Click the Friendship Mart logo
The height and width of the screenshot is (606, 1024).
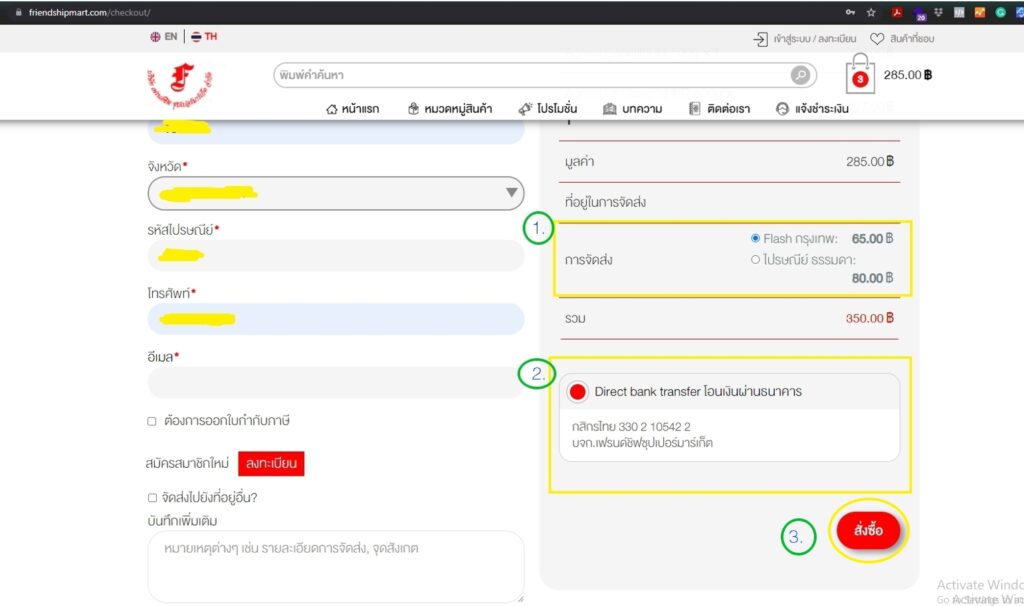[x=180, y=86]
